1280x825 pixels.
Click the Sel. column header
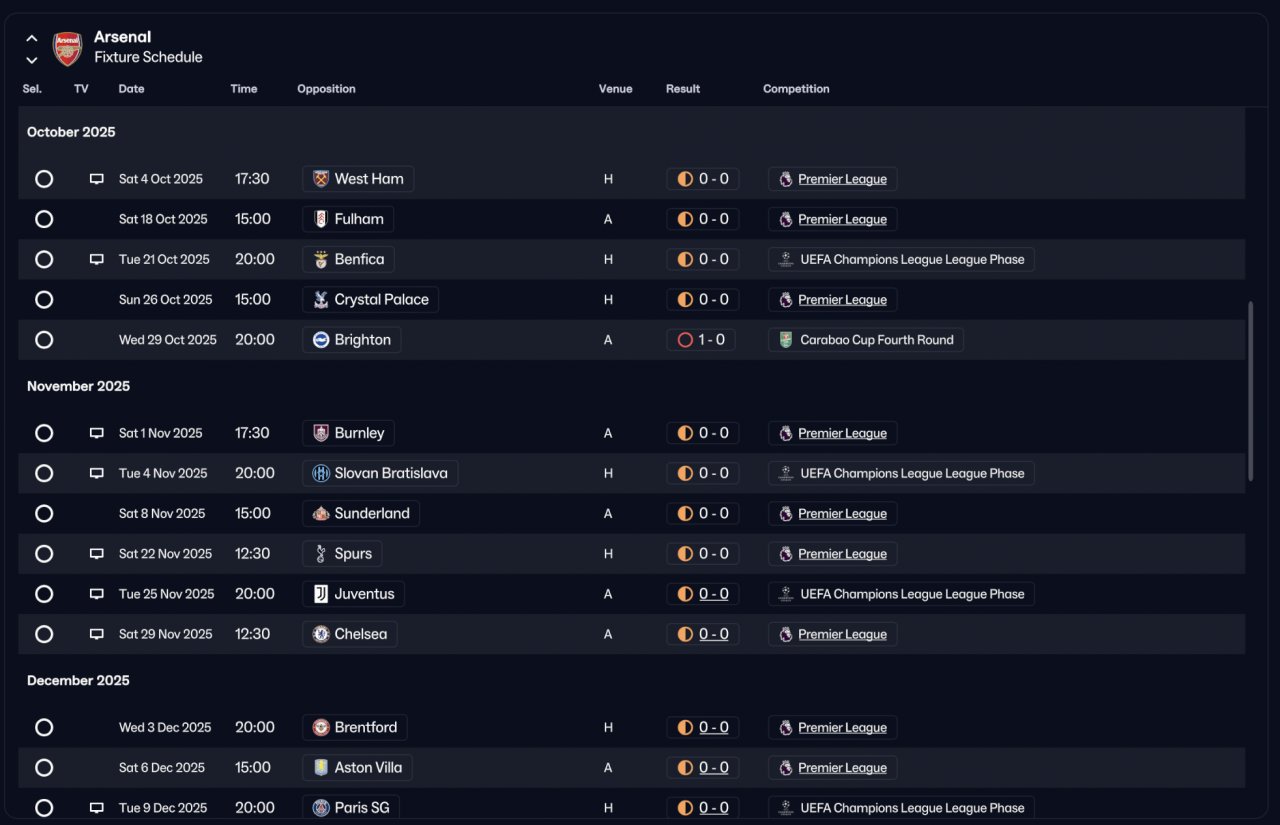point(32,89)
